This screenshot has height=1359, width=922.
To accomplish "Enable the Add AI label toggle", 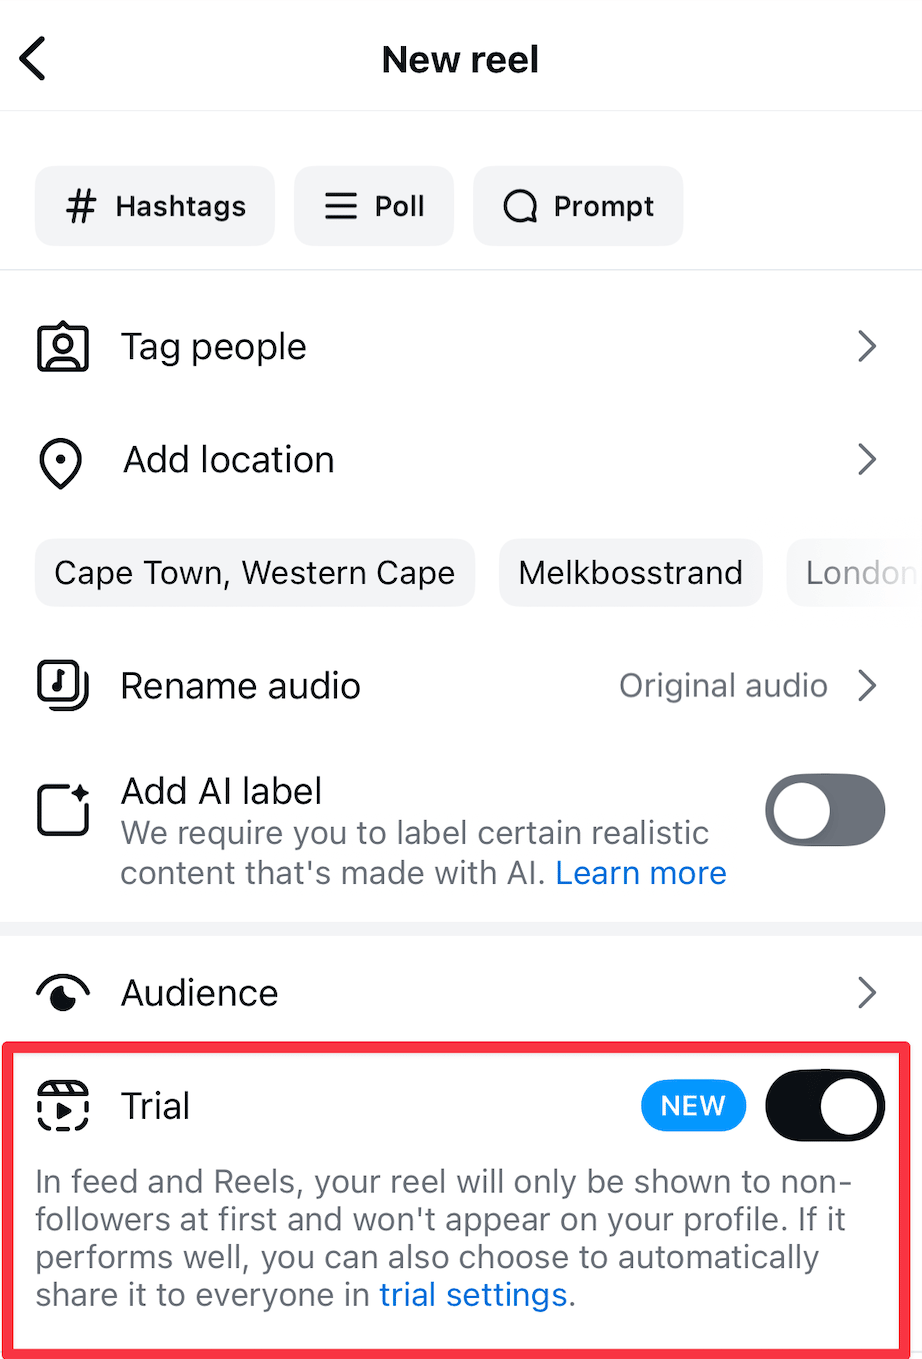I will point(825,809).
